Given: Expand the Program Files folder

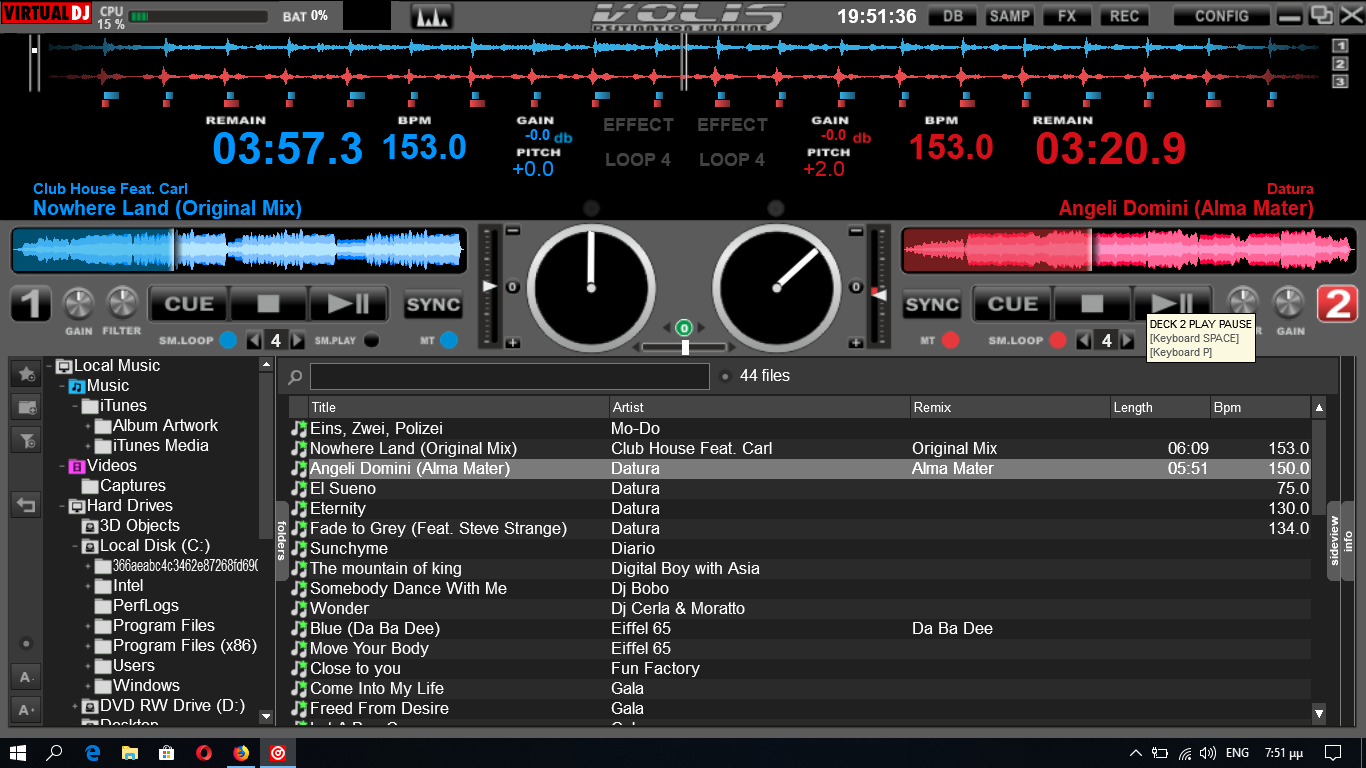Looking at the screenshot, I should click(x=88, y=626).
